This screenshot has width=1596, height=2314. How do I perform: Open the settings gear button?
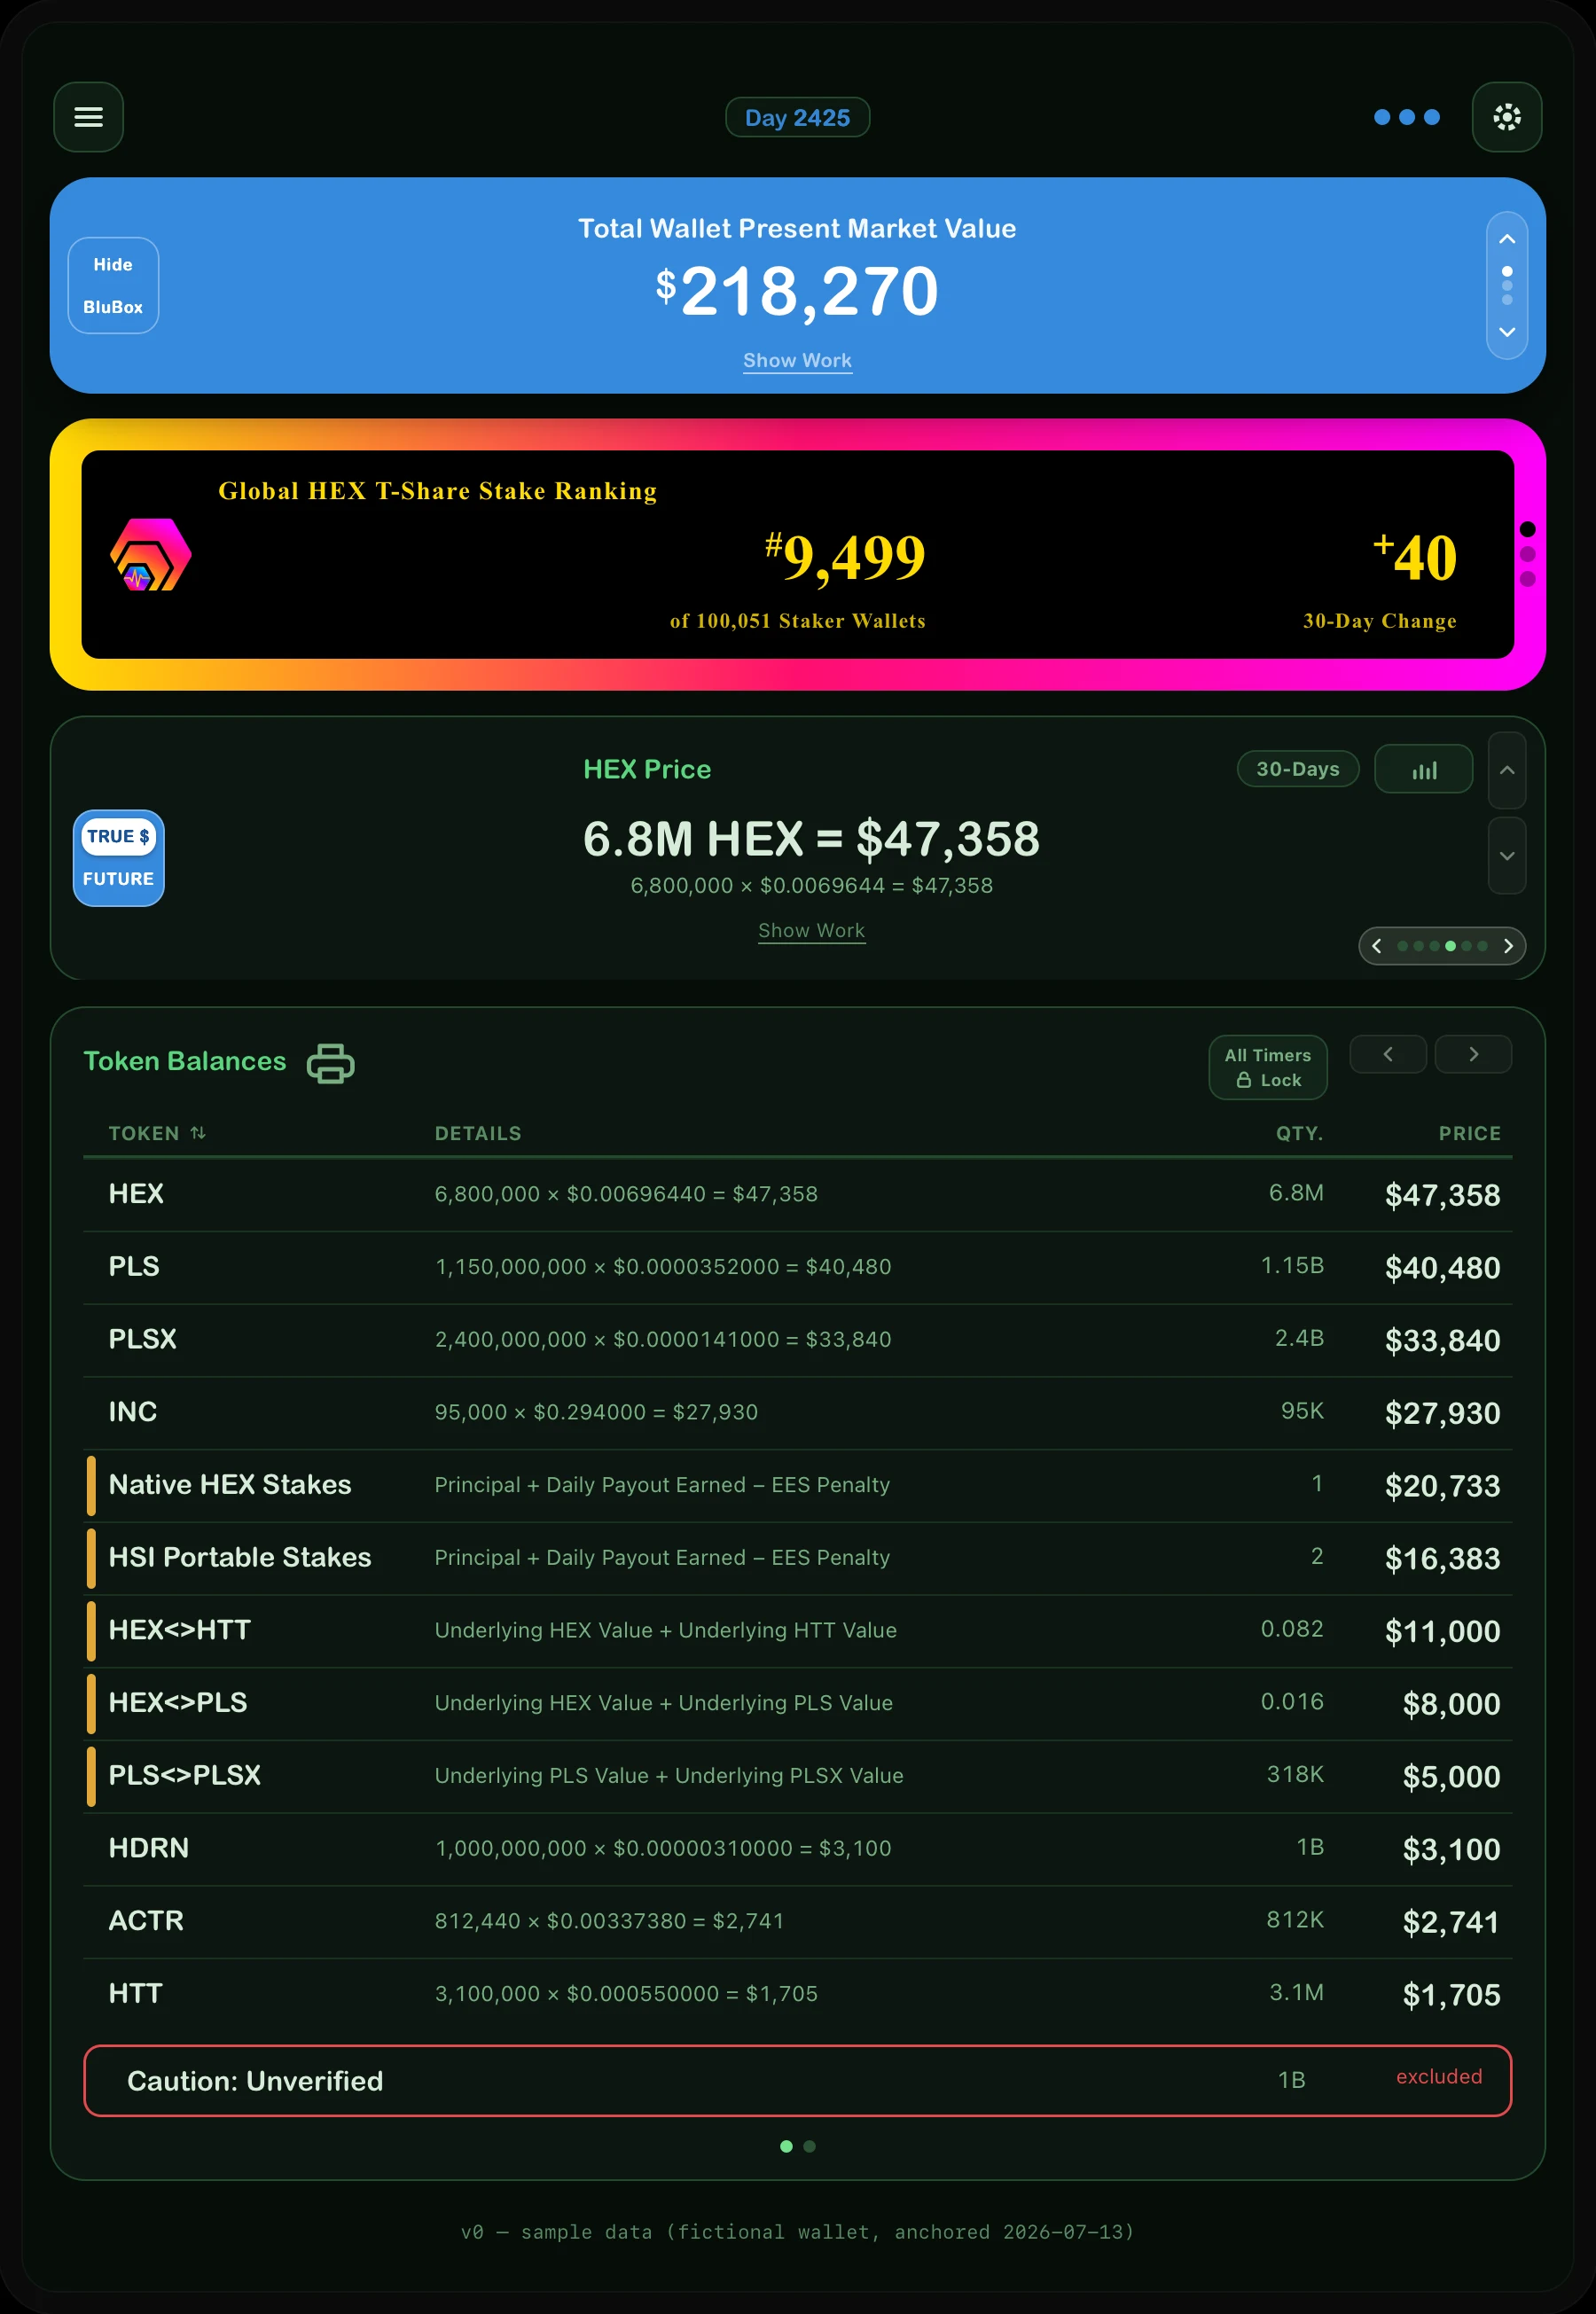[x=1506, y=117]
